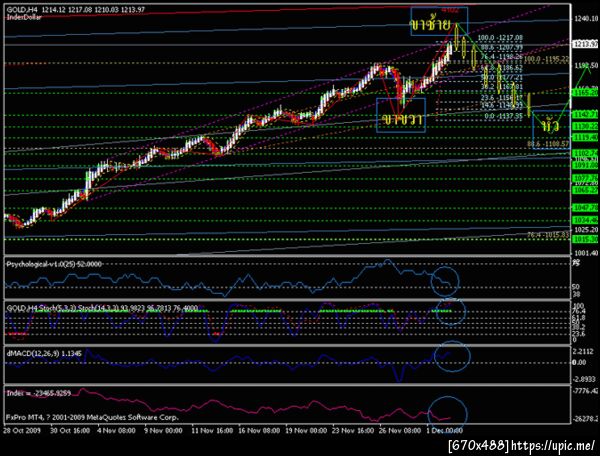Select the circle marker on dMACD panel
Screen dimensions: 600x456
point(452,357)
